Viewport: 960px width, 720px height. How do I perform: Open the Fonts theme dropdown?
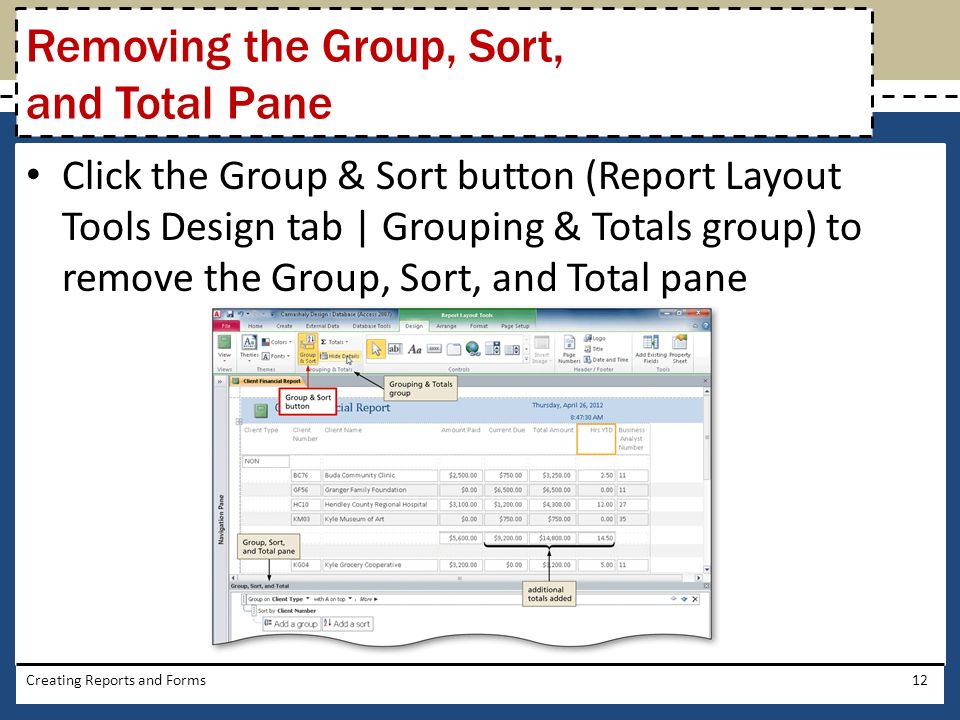click(x=277, y=356)
